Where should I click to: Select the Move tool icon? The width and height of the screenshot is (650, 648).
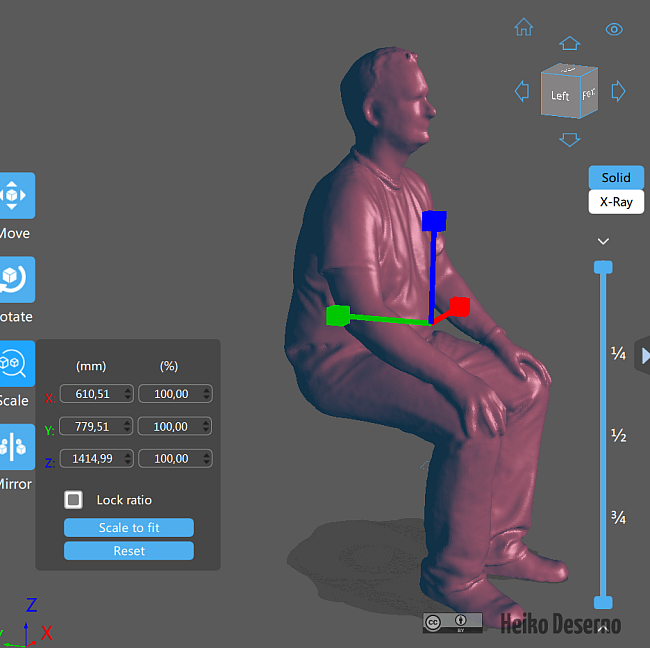[x=16, y=195]
